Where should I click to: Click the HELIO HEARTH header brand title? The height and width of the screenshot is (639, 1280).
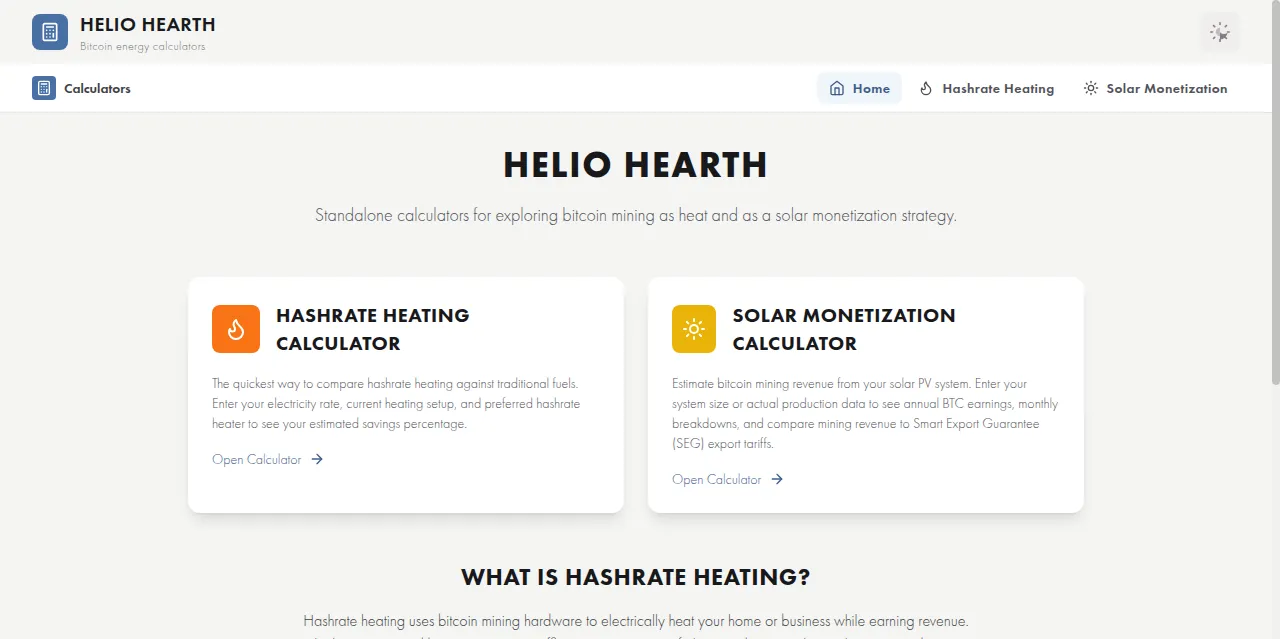147,24
